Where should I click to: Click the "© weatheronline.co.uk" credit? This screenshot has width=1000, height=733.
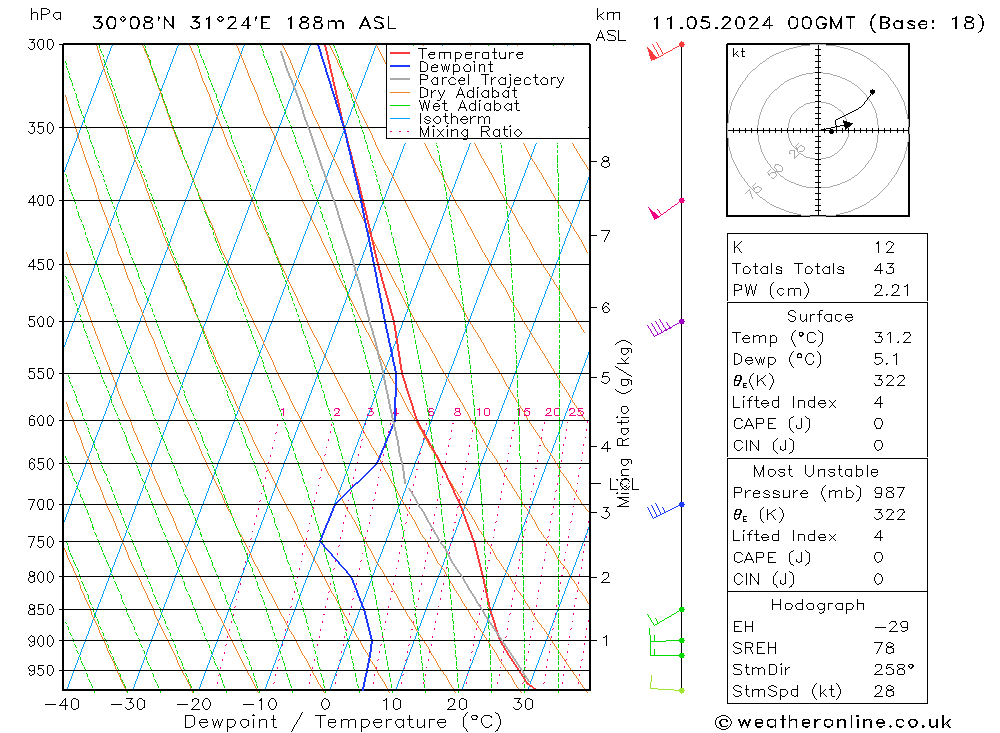833,722
